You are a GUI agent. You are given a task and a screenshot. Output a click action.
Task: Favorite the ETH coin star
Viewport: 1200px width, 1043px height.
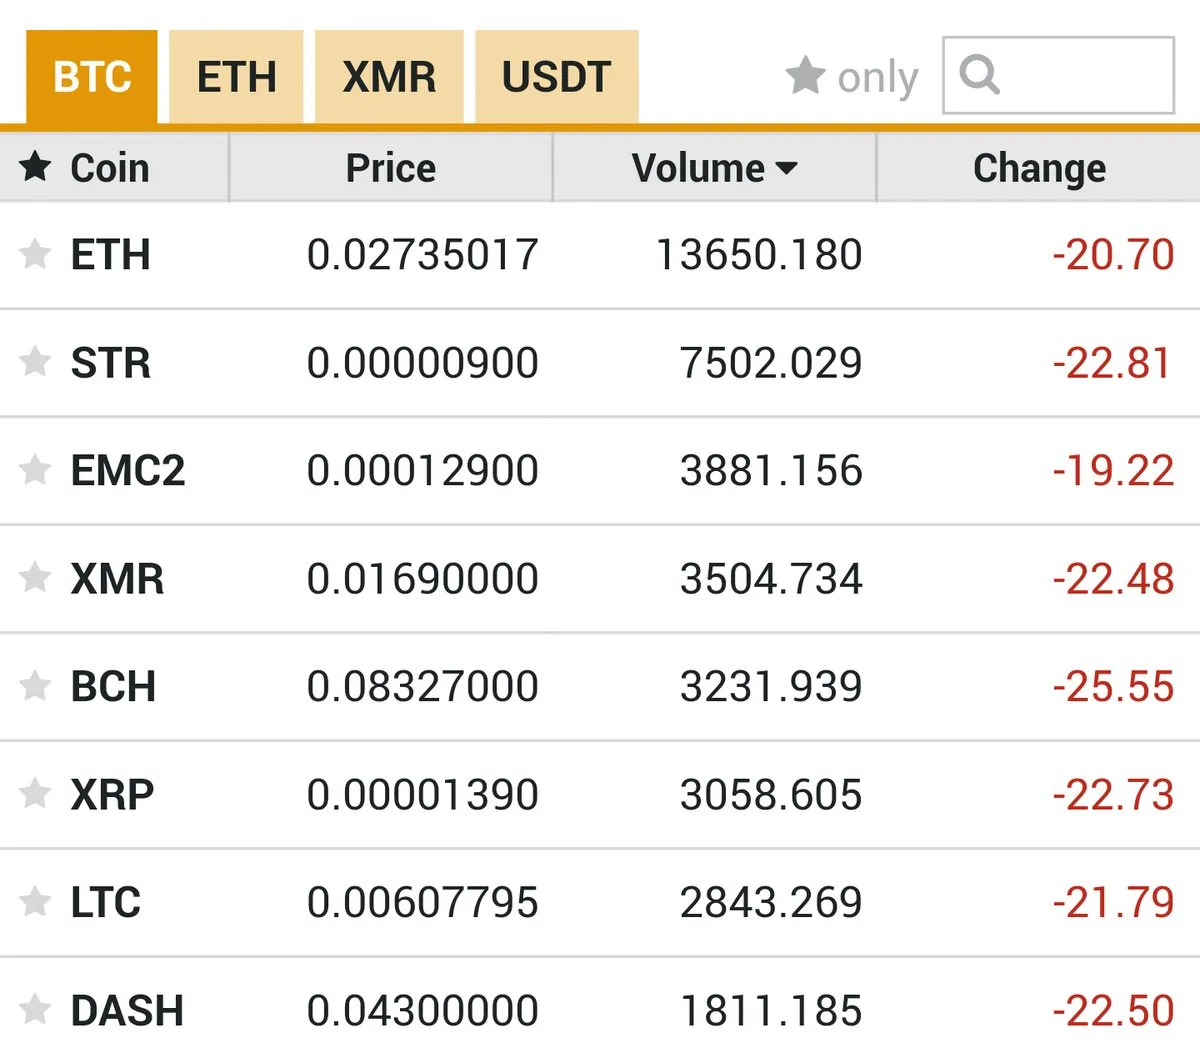(x=35, y=254)
